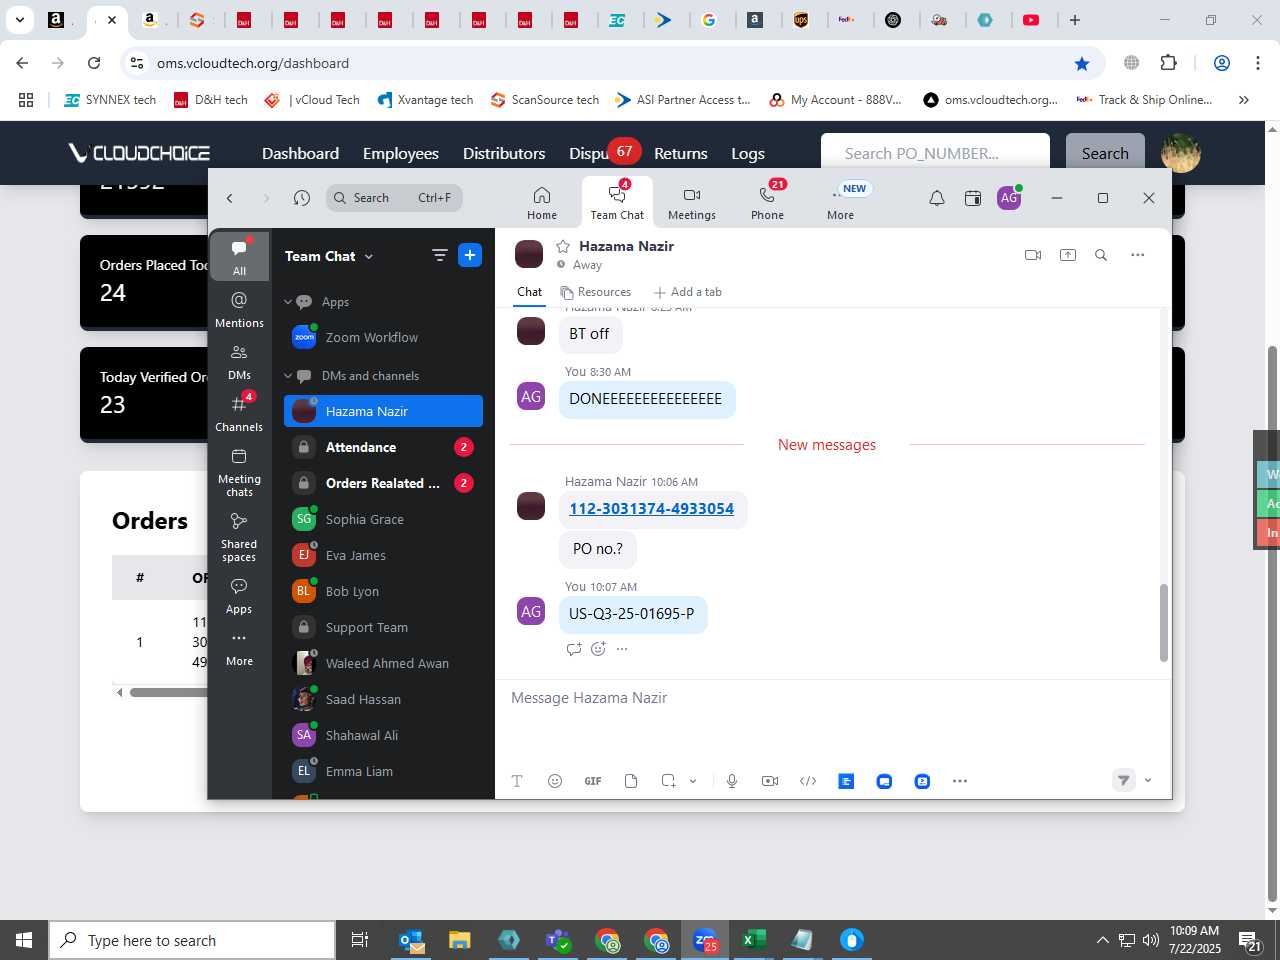The height and width of the screenshot is (960, 1280).
Task: Open chat with Eva James
Action: [x=383, y=555]
